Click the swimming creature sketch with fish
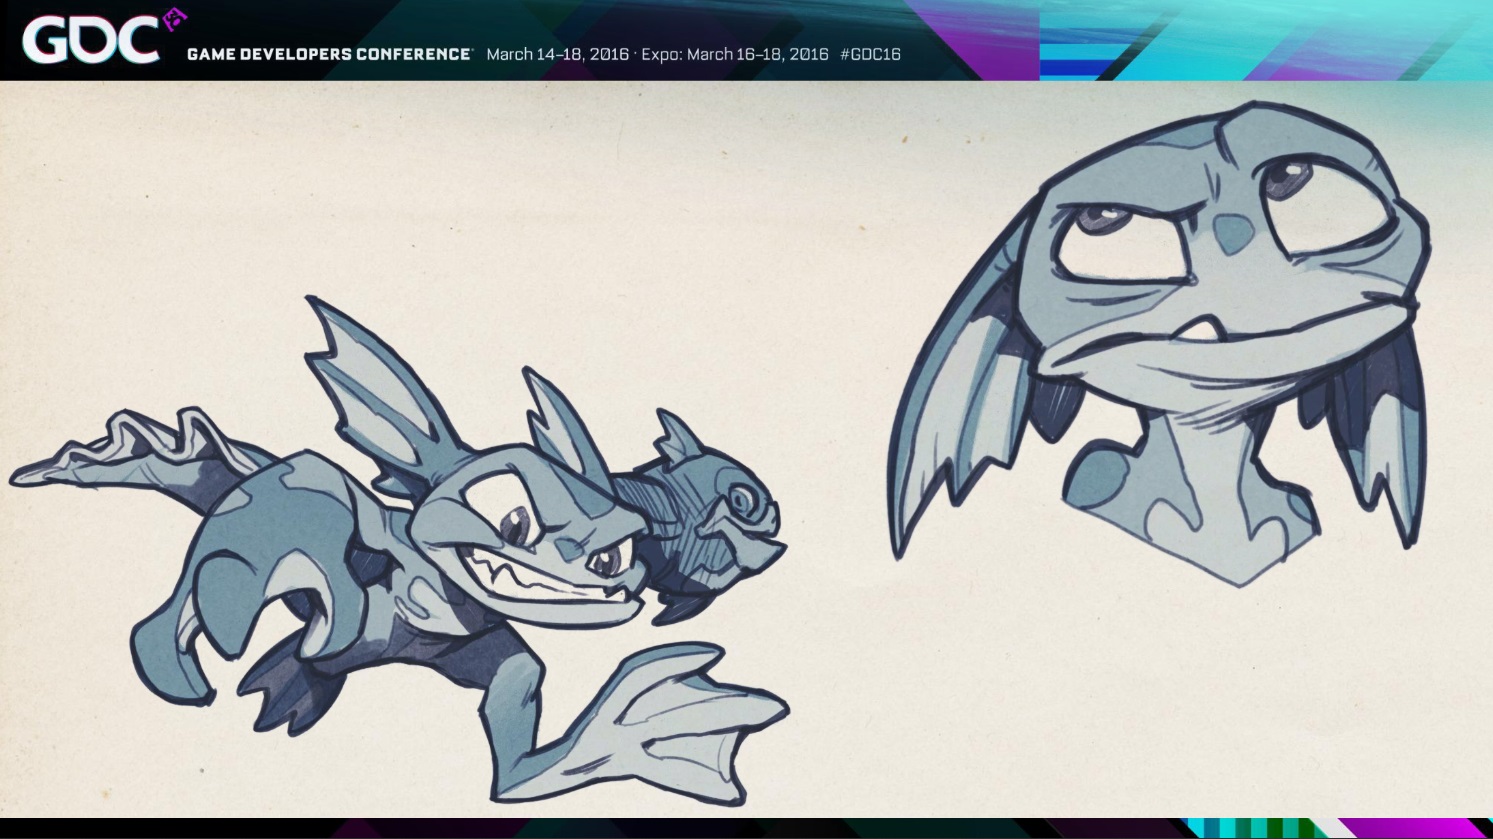 point(400,551)
